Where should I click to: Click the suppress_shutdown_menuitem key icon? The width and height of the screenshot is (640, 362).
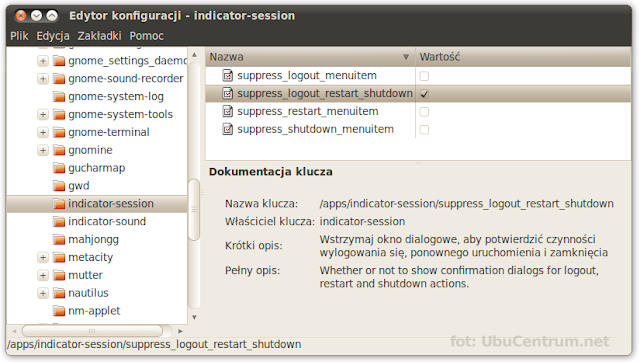click(x=227, y=129)
